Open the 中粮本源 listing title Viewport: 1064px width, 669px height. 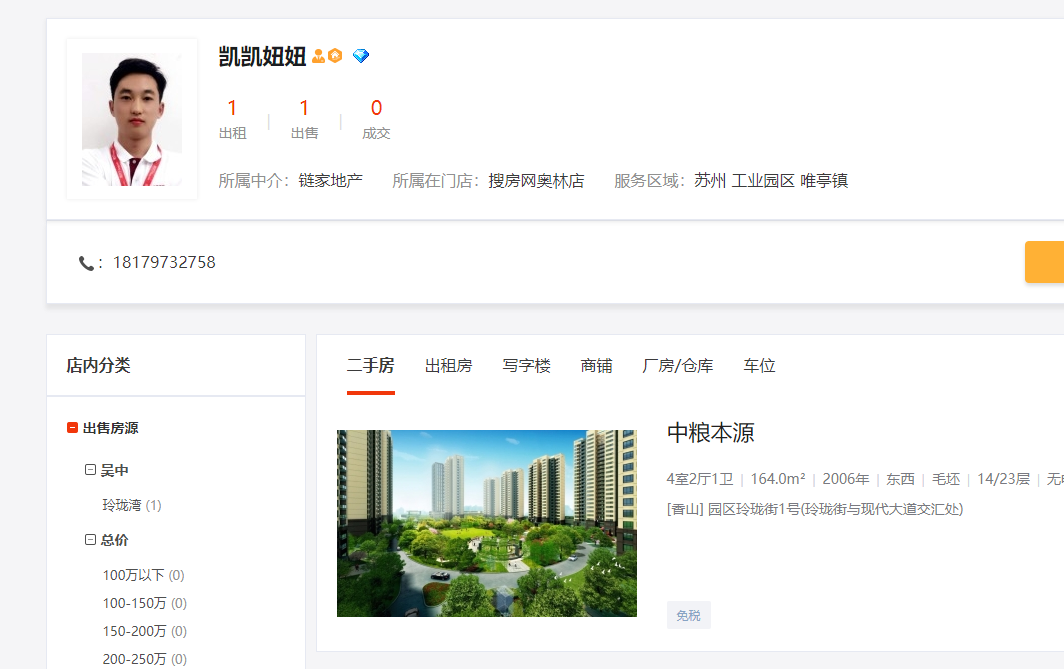pyautogui.click(x=710, y=433)
